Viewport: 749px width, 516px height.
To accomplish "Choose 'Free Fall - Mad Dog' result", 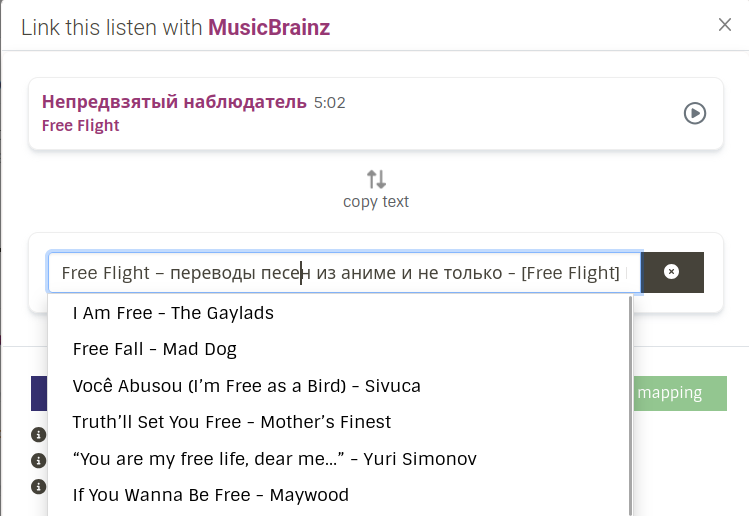I will coord(154,349).
